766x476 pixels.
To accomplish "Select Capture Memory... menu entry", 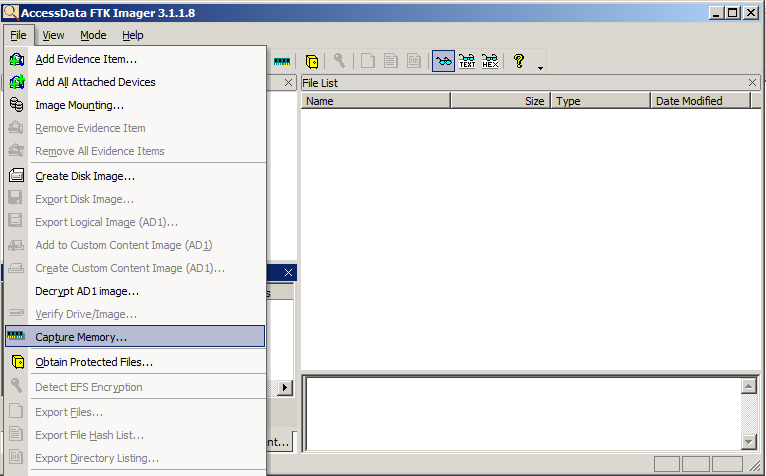I will coord(135,337).
